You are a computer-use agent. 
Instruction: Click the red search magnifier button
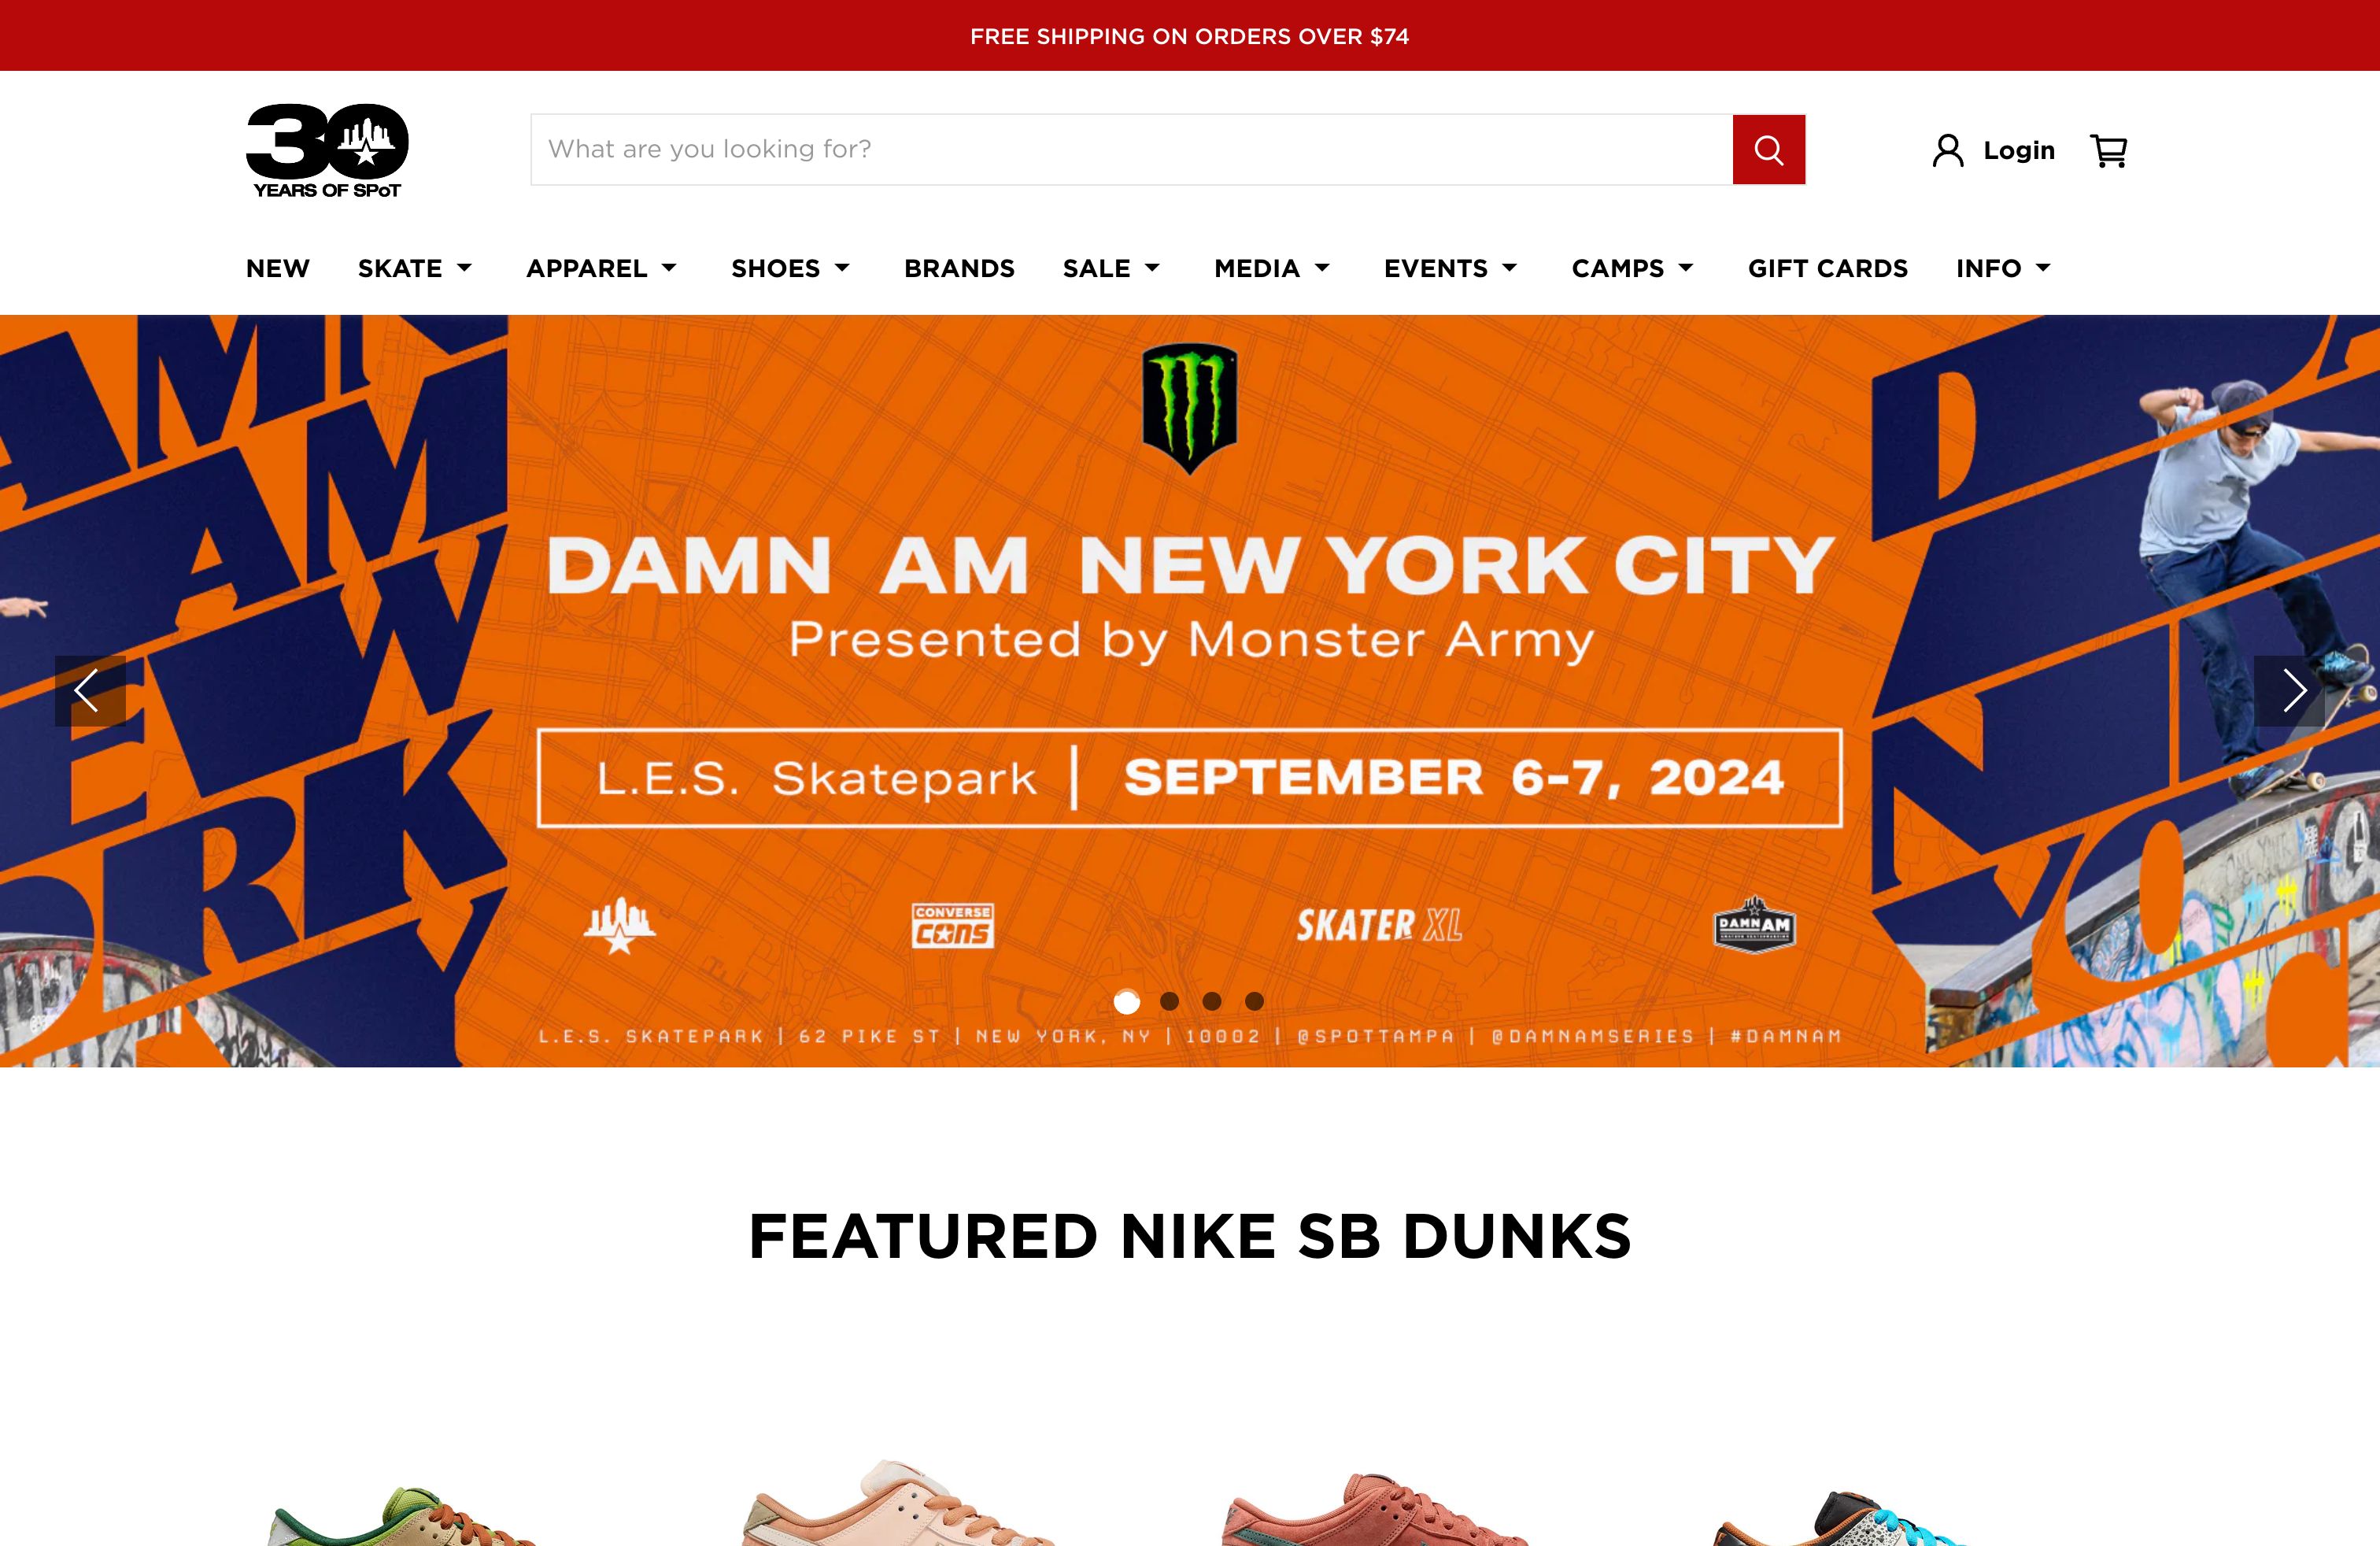pos(1768,150)
